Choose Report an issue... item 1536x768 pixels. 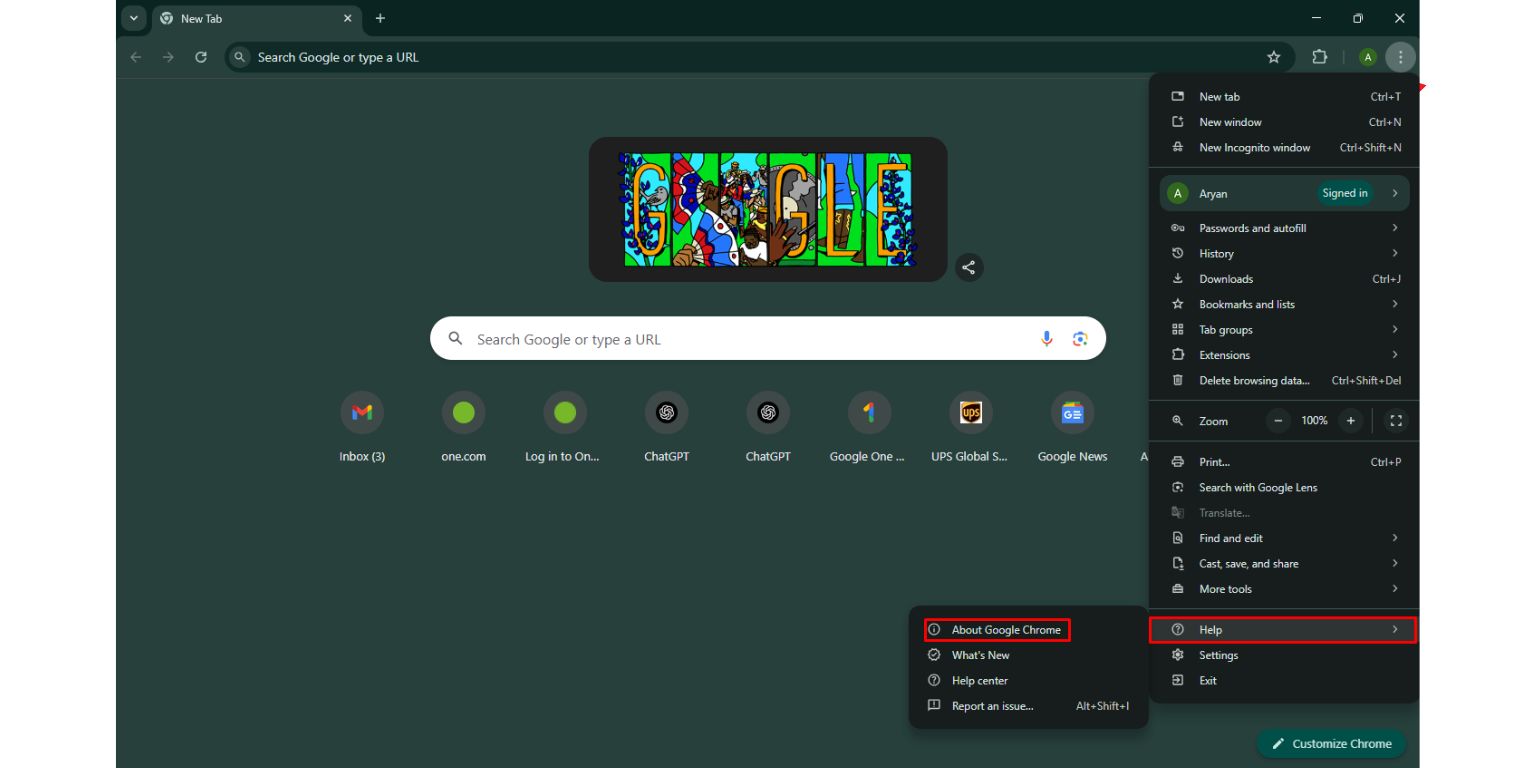[1028, 706]
